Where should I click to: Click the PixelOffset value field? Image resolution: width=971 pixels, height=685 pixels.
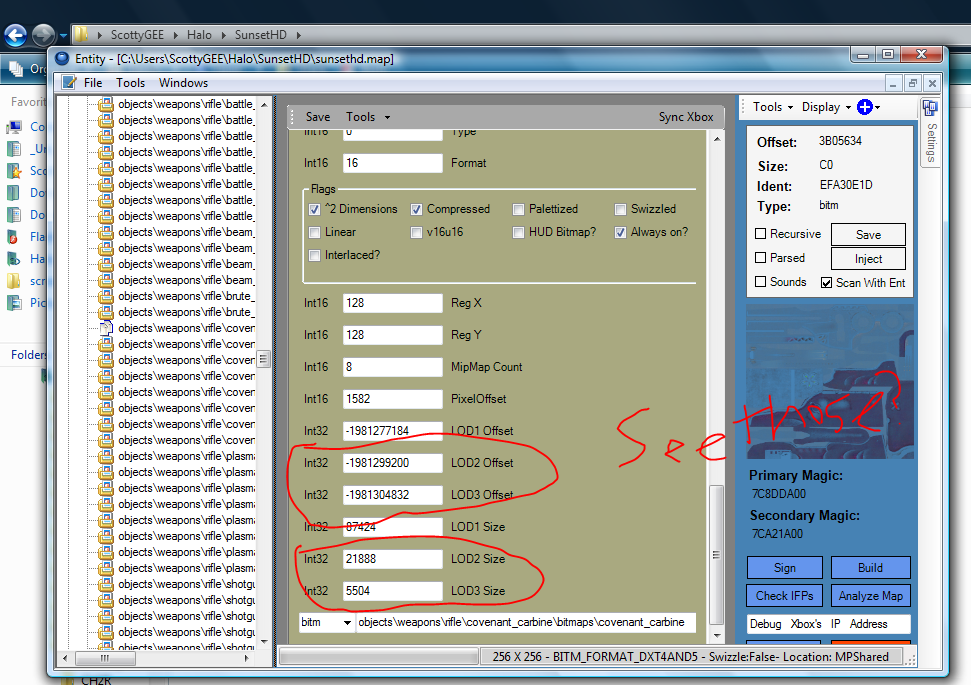tap(393, 399)
